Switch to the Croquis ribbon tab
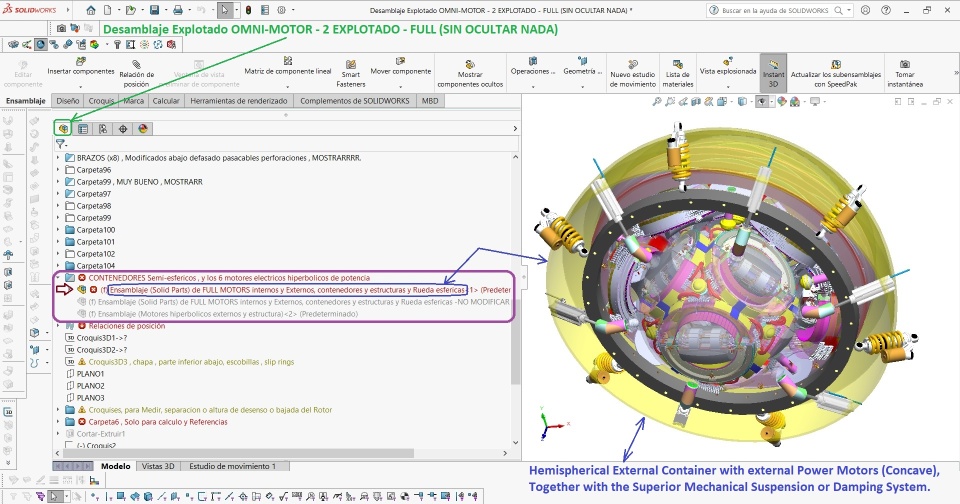 click(x=101, y=101)
